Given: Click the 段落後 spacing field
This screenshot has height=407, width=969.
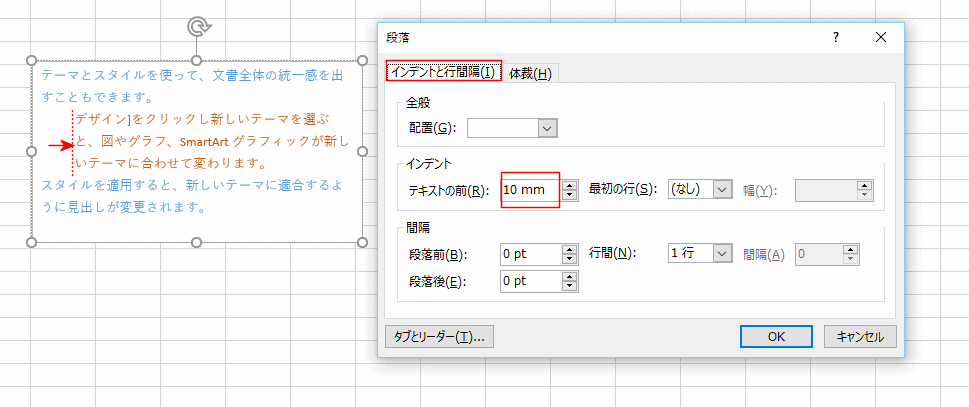Looking at the screenshot, I should (531, 281).
